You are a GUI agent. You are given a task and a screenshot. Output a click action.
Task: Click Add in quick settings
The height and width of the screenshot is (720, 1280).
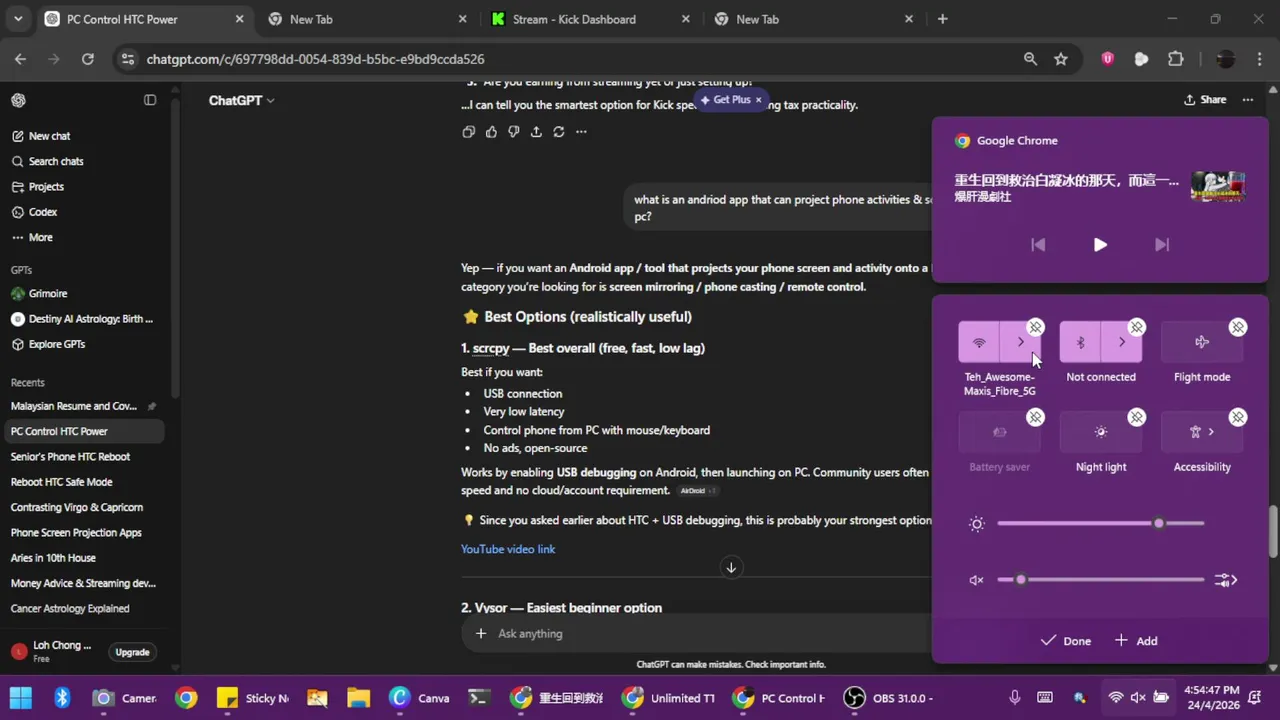click(1136, 641)
